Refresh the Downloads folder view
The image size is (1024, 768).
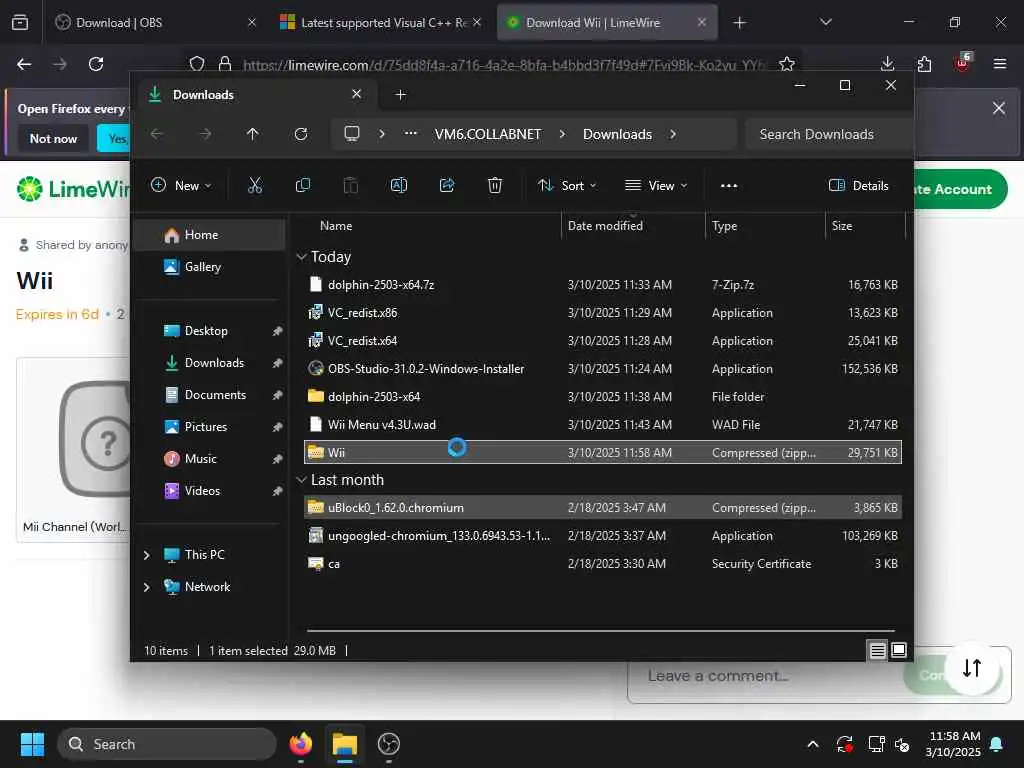click(301, 134)
